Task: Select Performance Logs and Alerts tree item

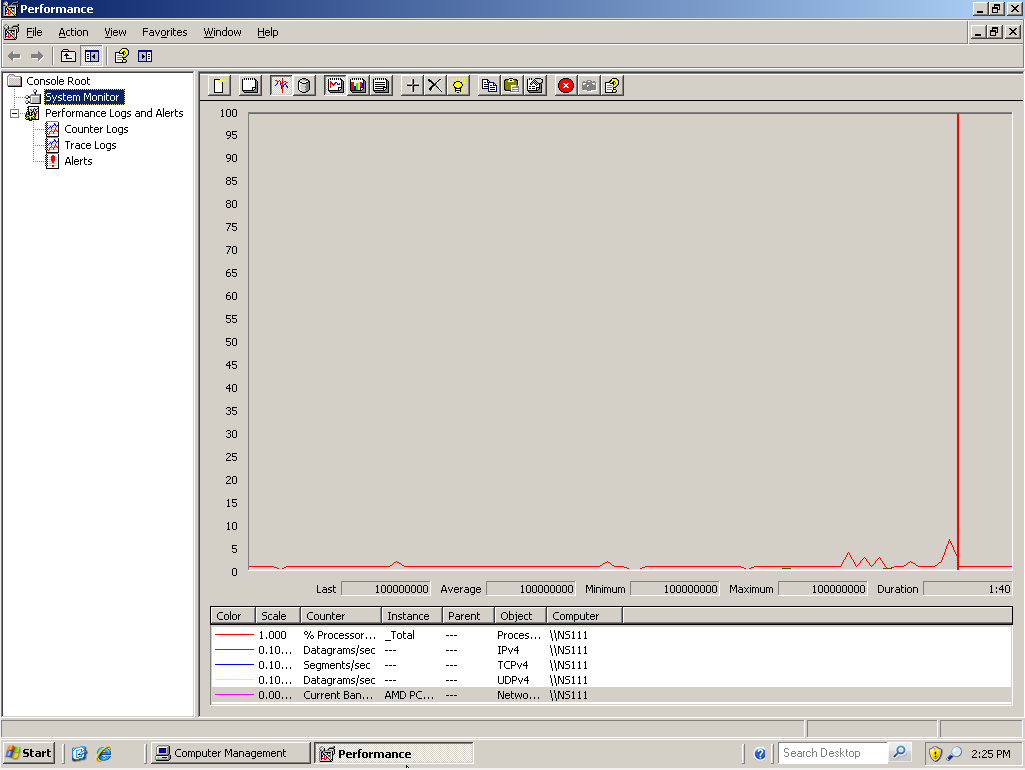Action: [114, 113]
